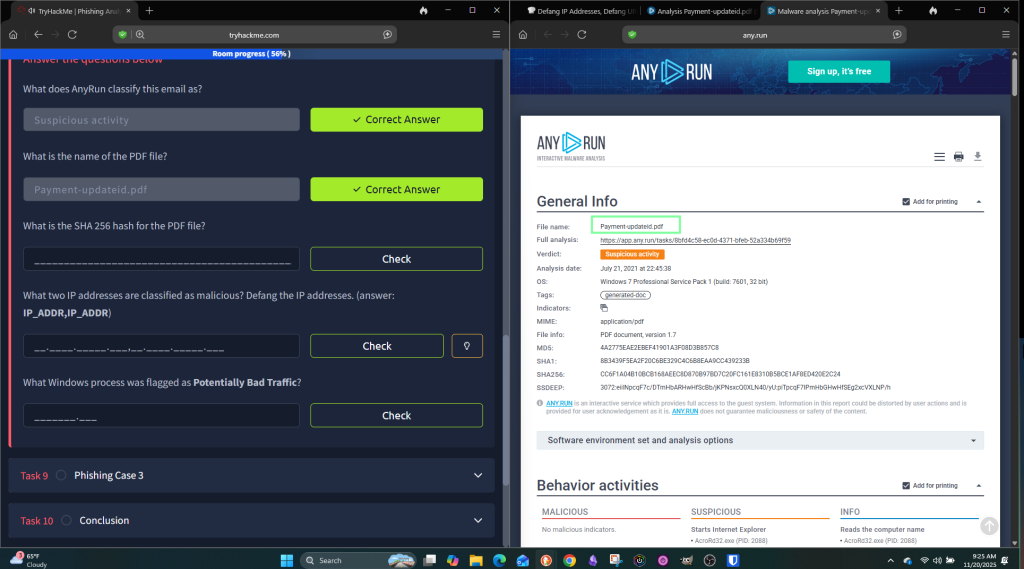The height and width of the screenshot is (569, 1024).
Task: Switch to the Analysis Payment-updateid.pdf tab
Action: click(698, 10)
